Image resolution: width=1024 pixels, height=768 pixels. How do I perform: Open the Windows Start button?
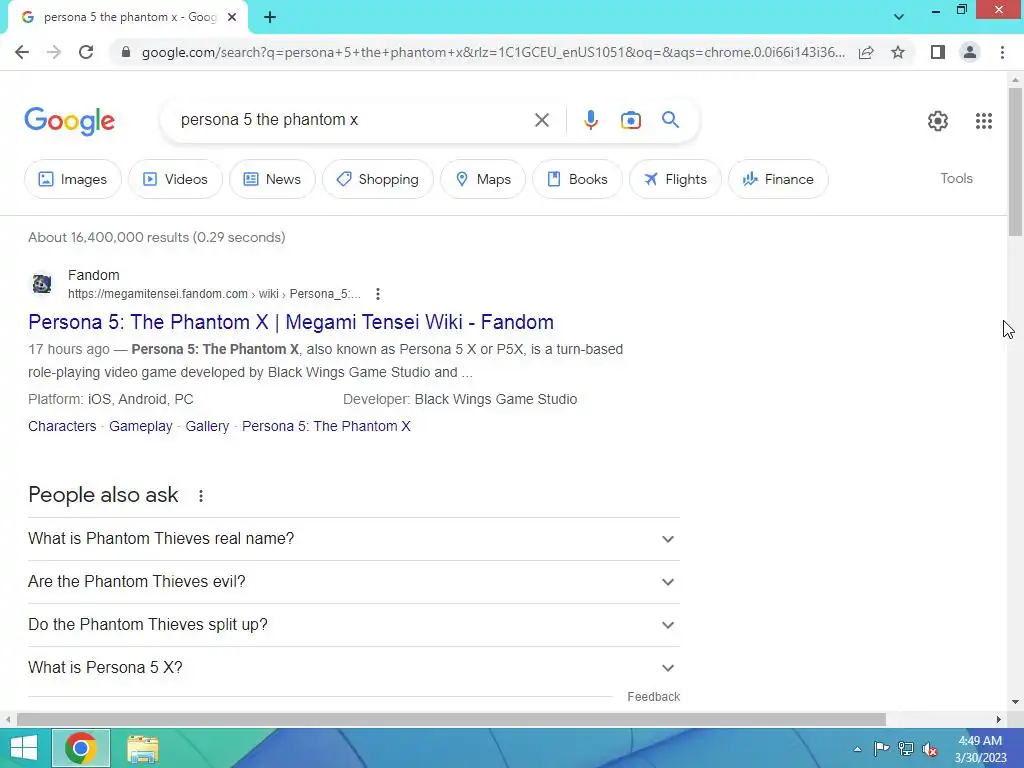coord(24,748)
